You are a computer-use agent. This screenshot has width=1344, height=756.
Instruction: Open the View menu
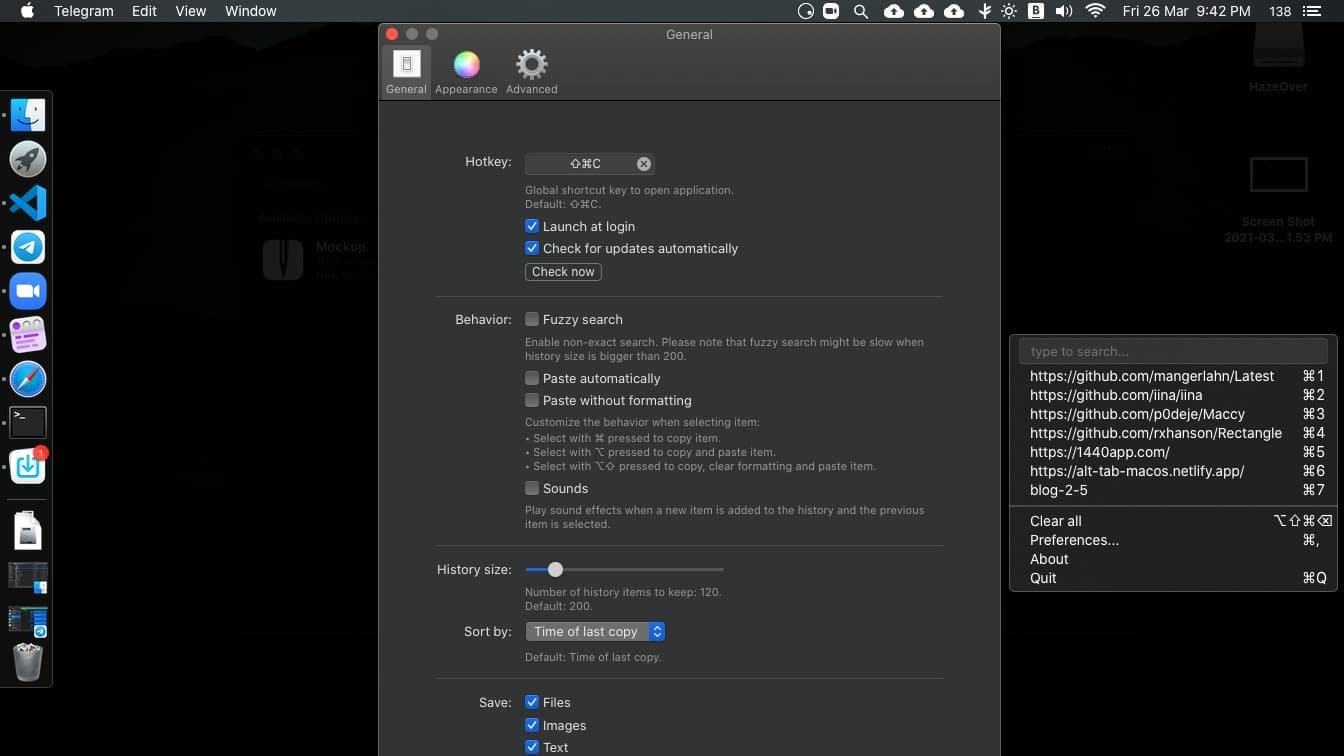[190, 11]
